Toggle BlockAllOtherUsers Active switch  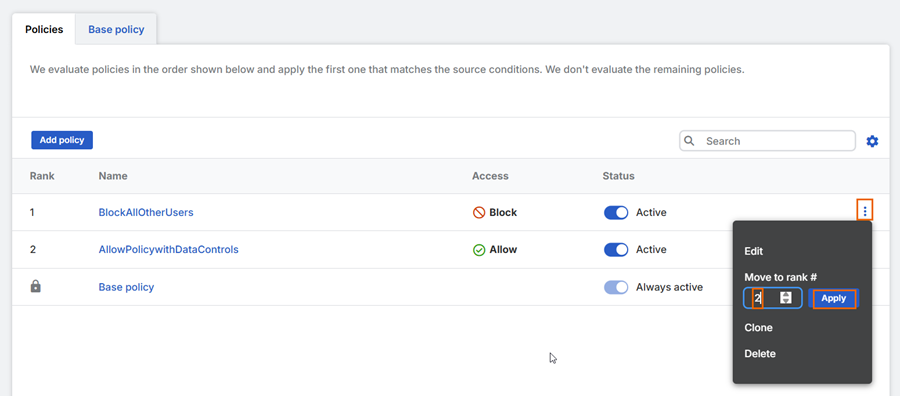click(x=616, y=213)
